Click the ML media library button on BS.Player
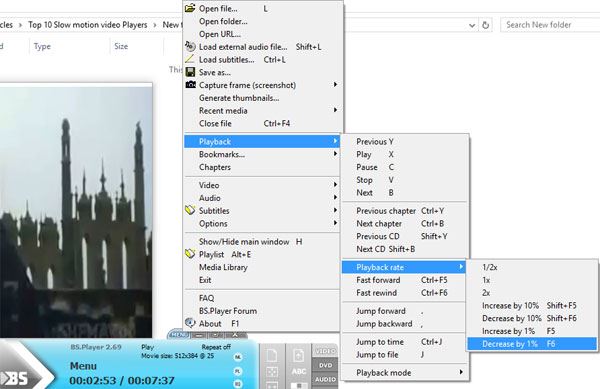 (x=238, y=357)
